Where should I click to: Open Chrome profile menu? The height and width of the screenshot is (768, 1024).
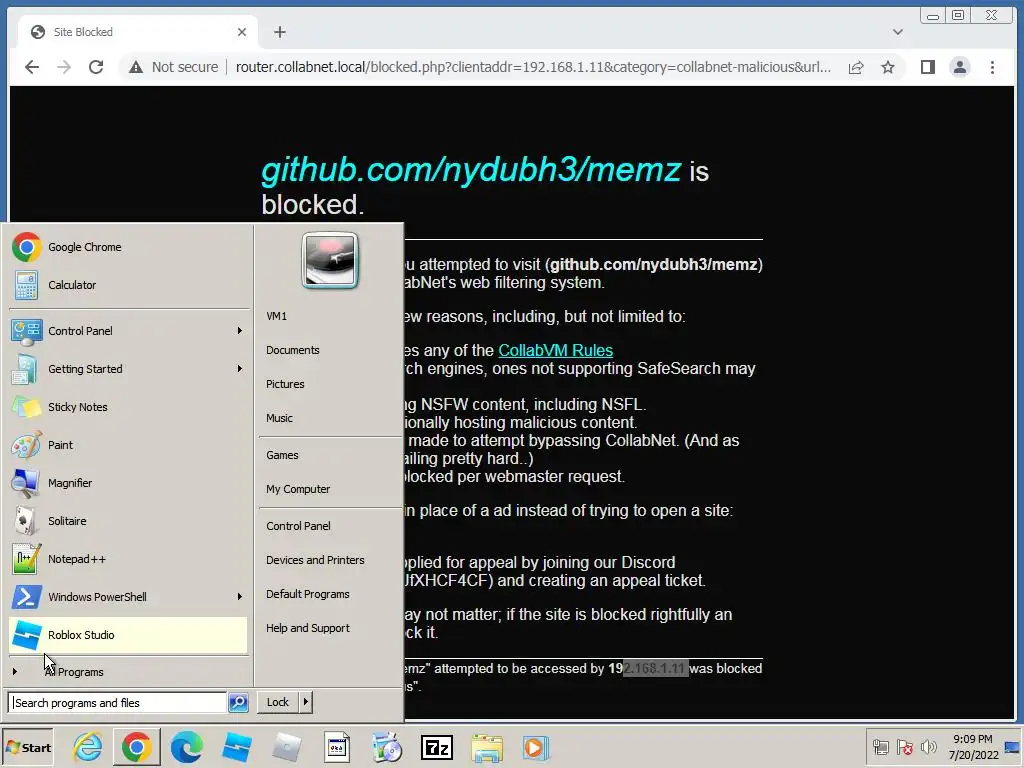click(959, 67)
